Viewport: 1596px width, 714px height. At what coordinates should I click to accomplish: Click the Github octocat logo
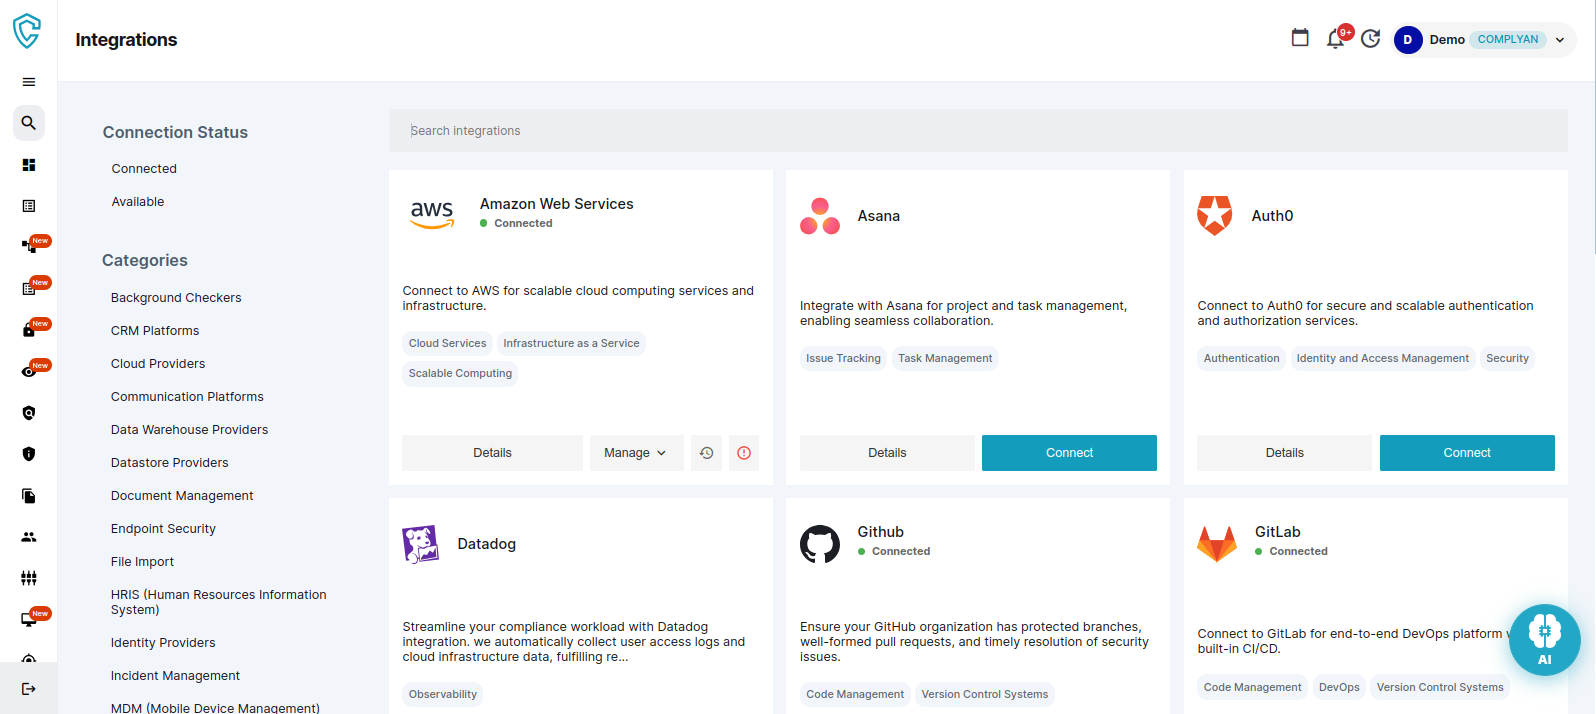(x=820, y=544)
